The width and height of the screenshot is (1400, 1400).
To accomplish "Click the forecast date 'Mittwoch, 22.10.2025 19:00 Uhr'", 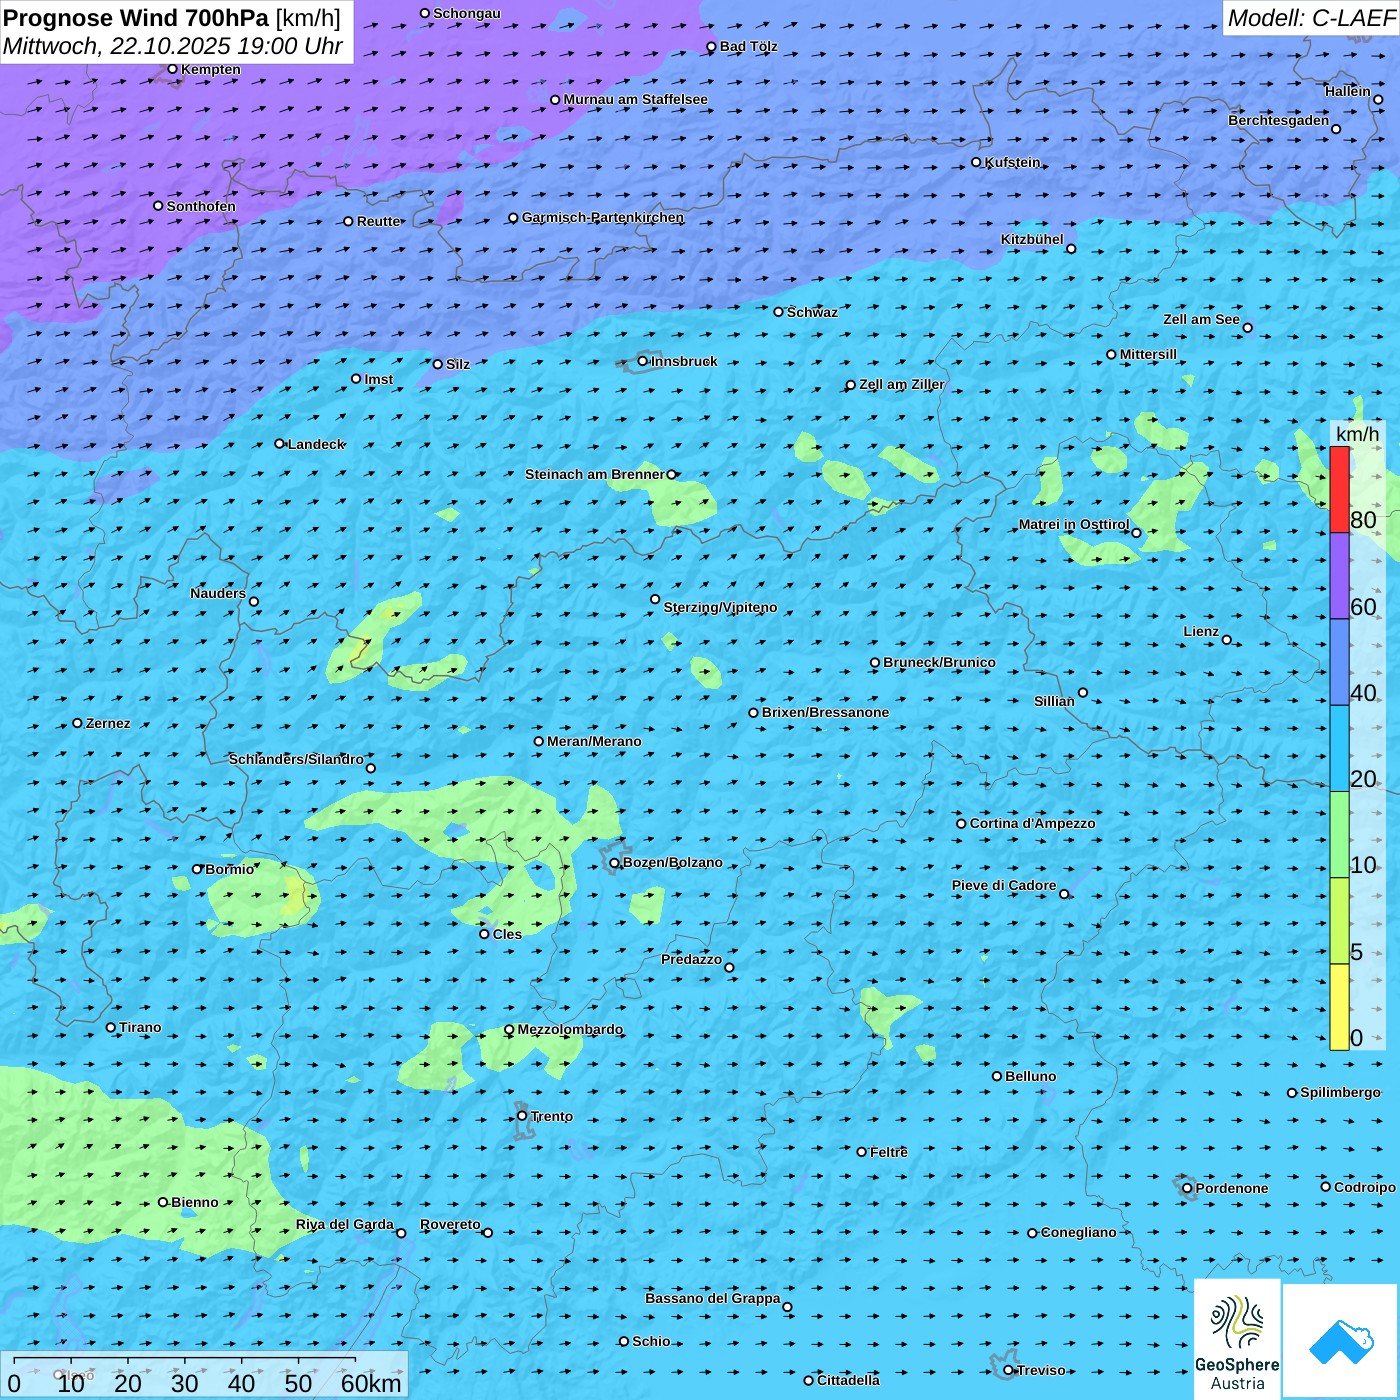I will click(x=173, y=46).
